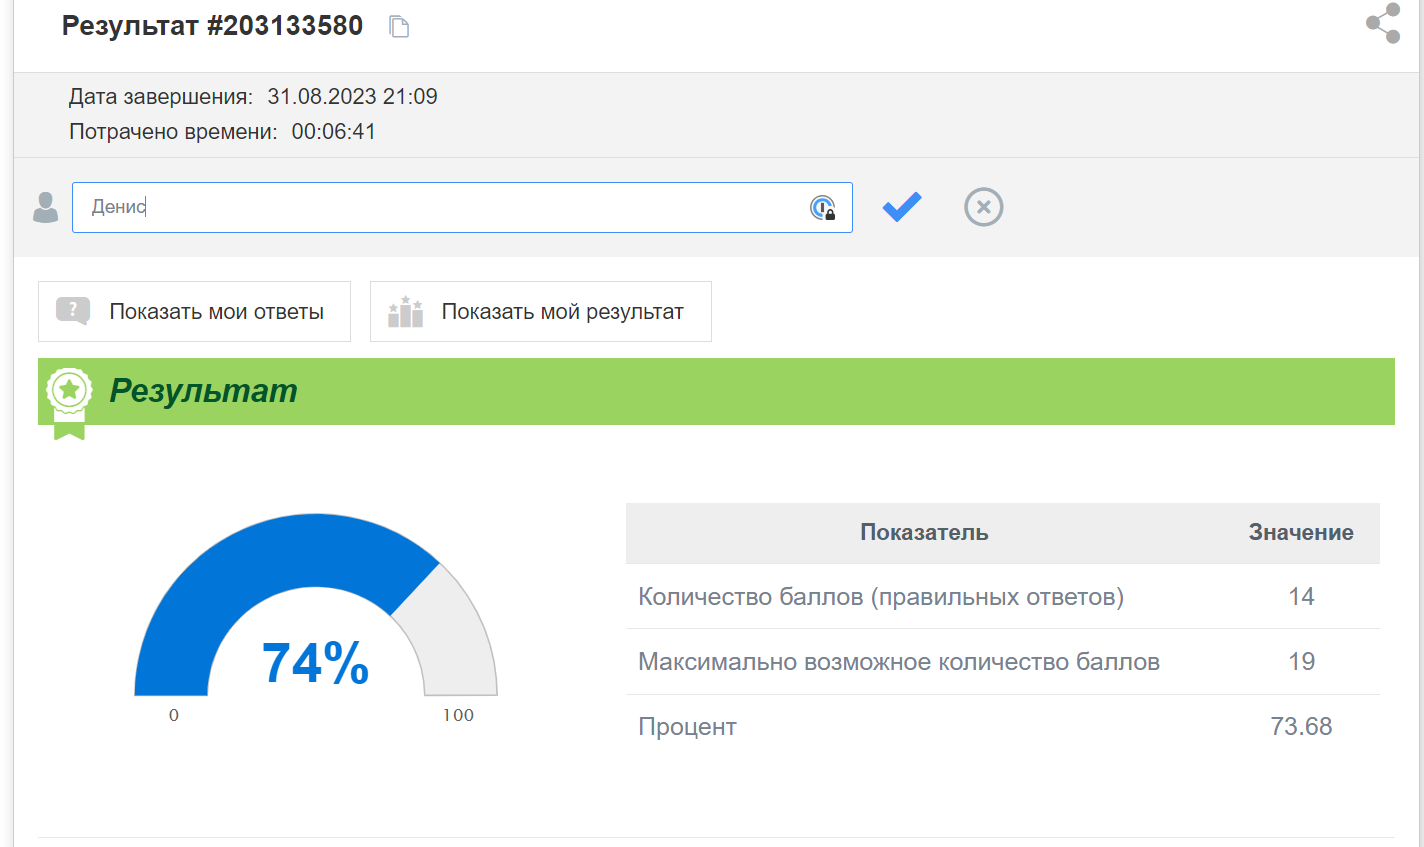Click the 'Результат #203133580' title
1424x847 pixels.
coord(212,26)
